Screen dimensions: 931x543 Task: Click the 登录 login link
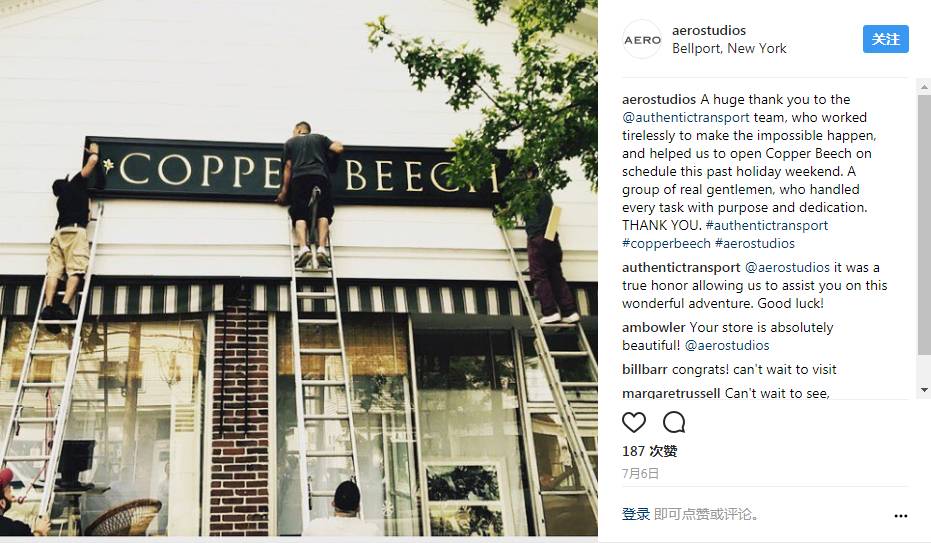point(635,514)
